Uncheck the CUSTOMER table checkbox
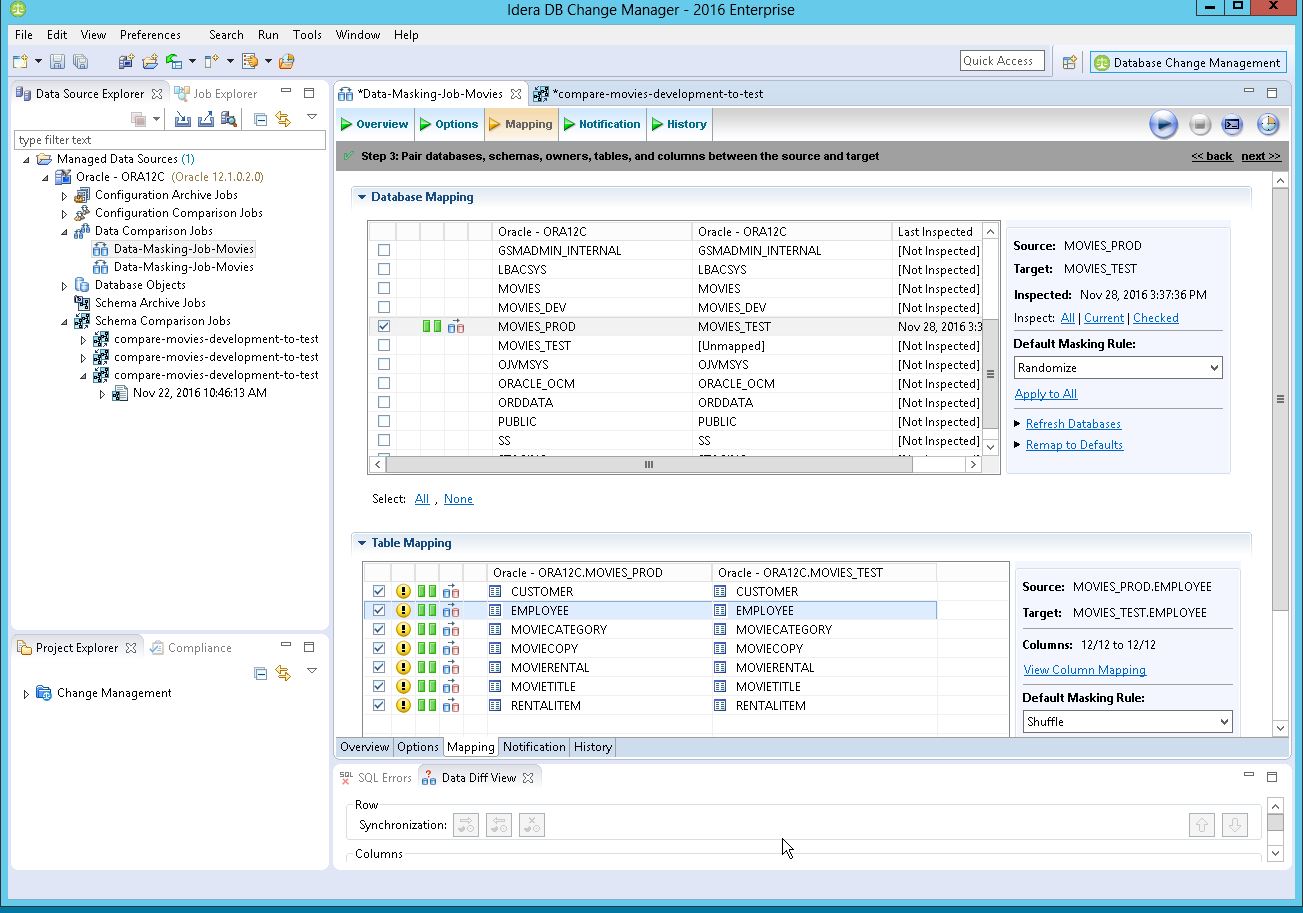This screenshot has width=1303, height=913. [379, 592]
